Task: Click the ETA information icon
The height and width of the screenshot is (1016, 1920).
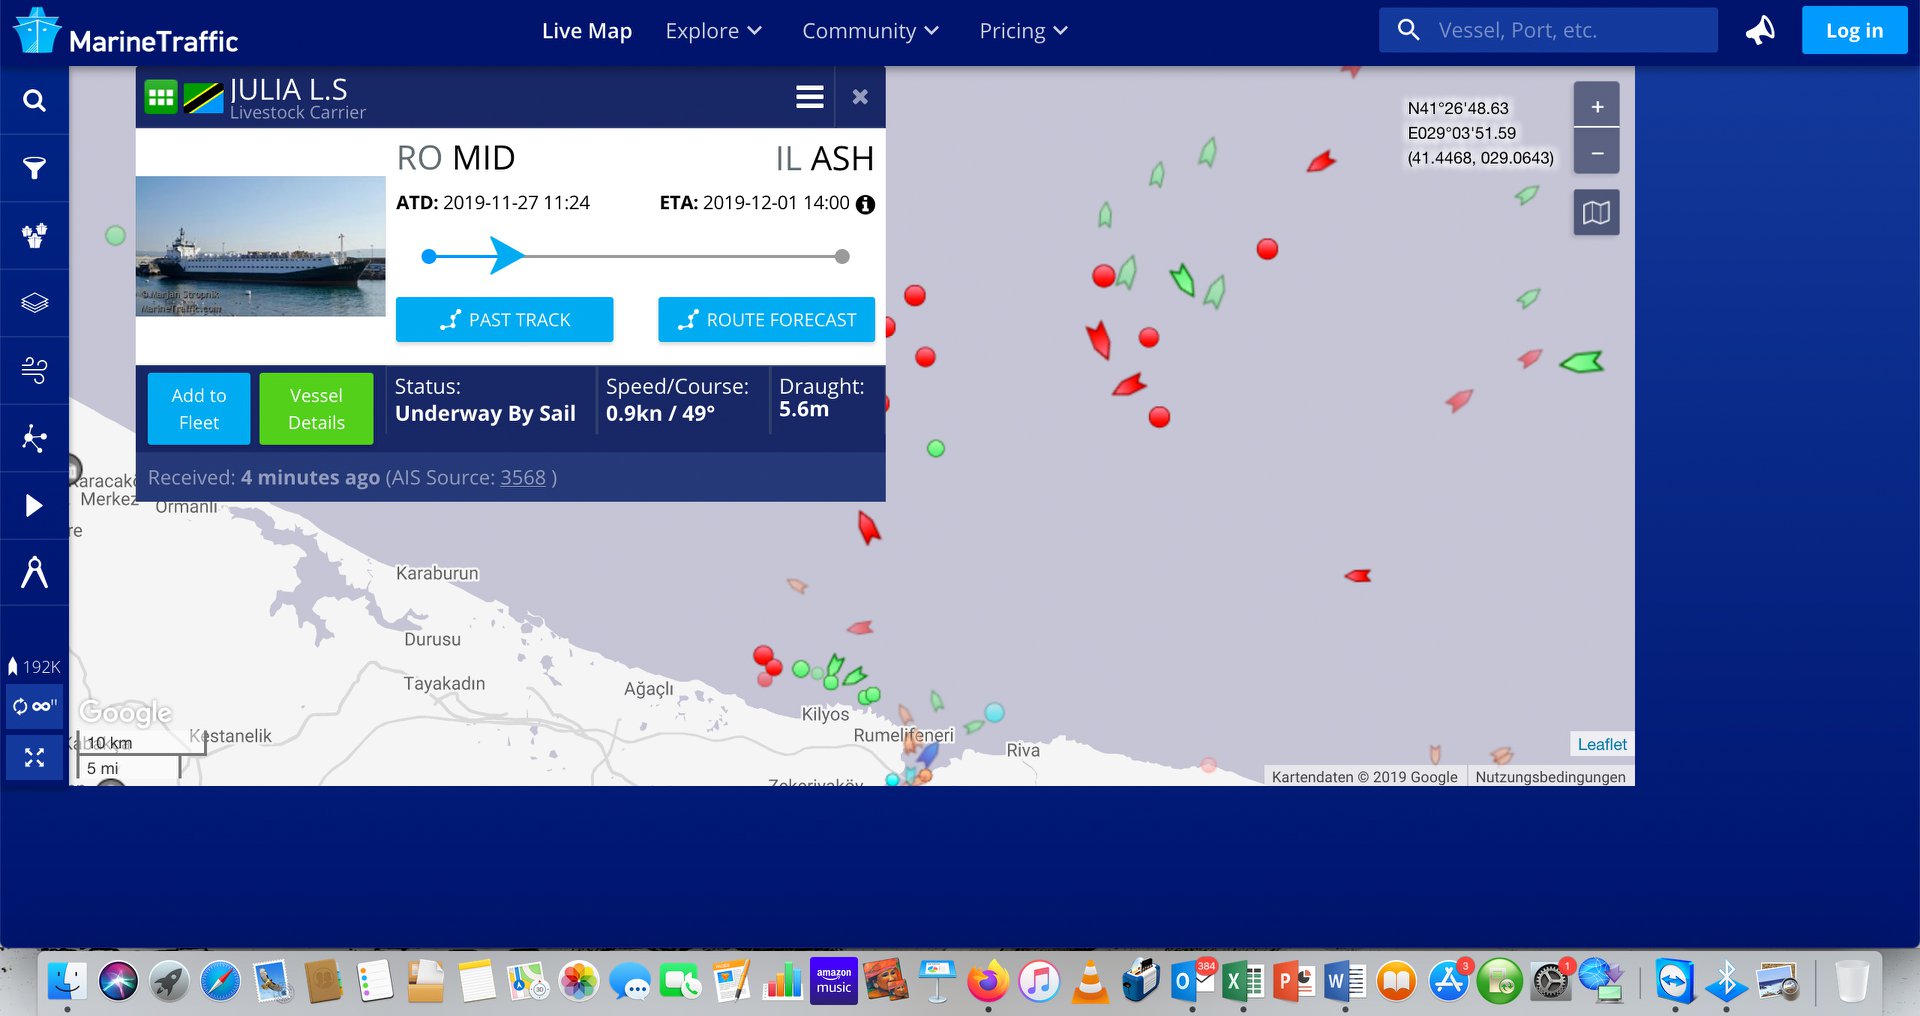Action: click(x=866, y=204)
